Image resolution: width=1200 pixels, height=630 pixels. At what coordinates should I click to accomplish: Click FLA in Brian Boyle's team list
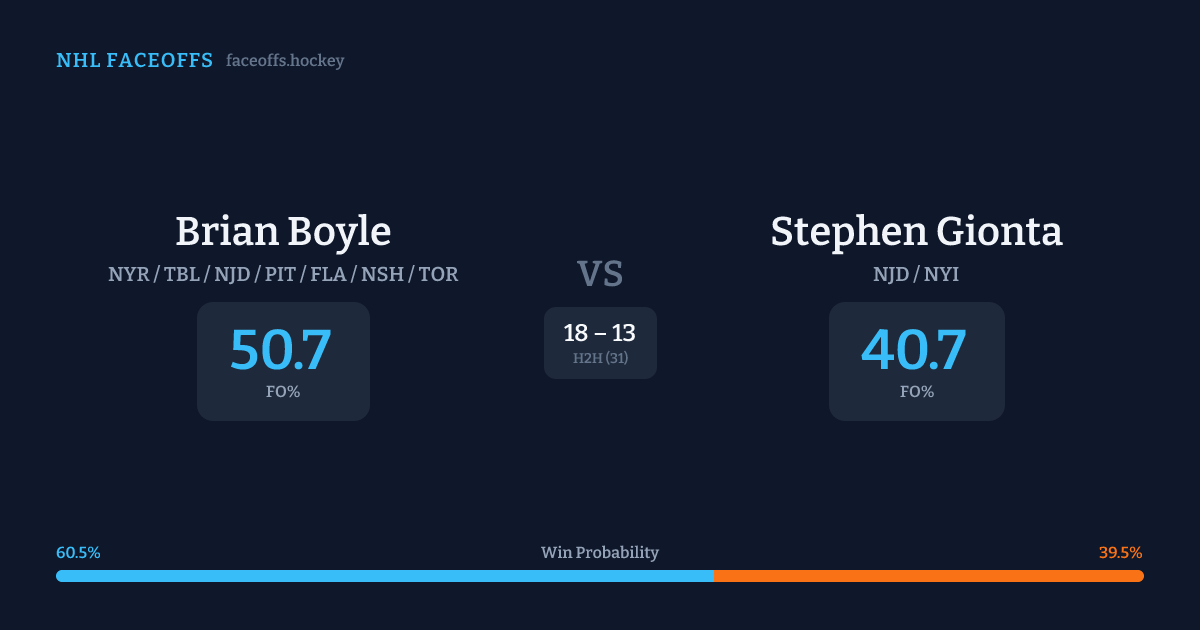330,274
